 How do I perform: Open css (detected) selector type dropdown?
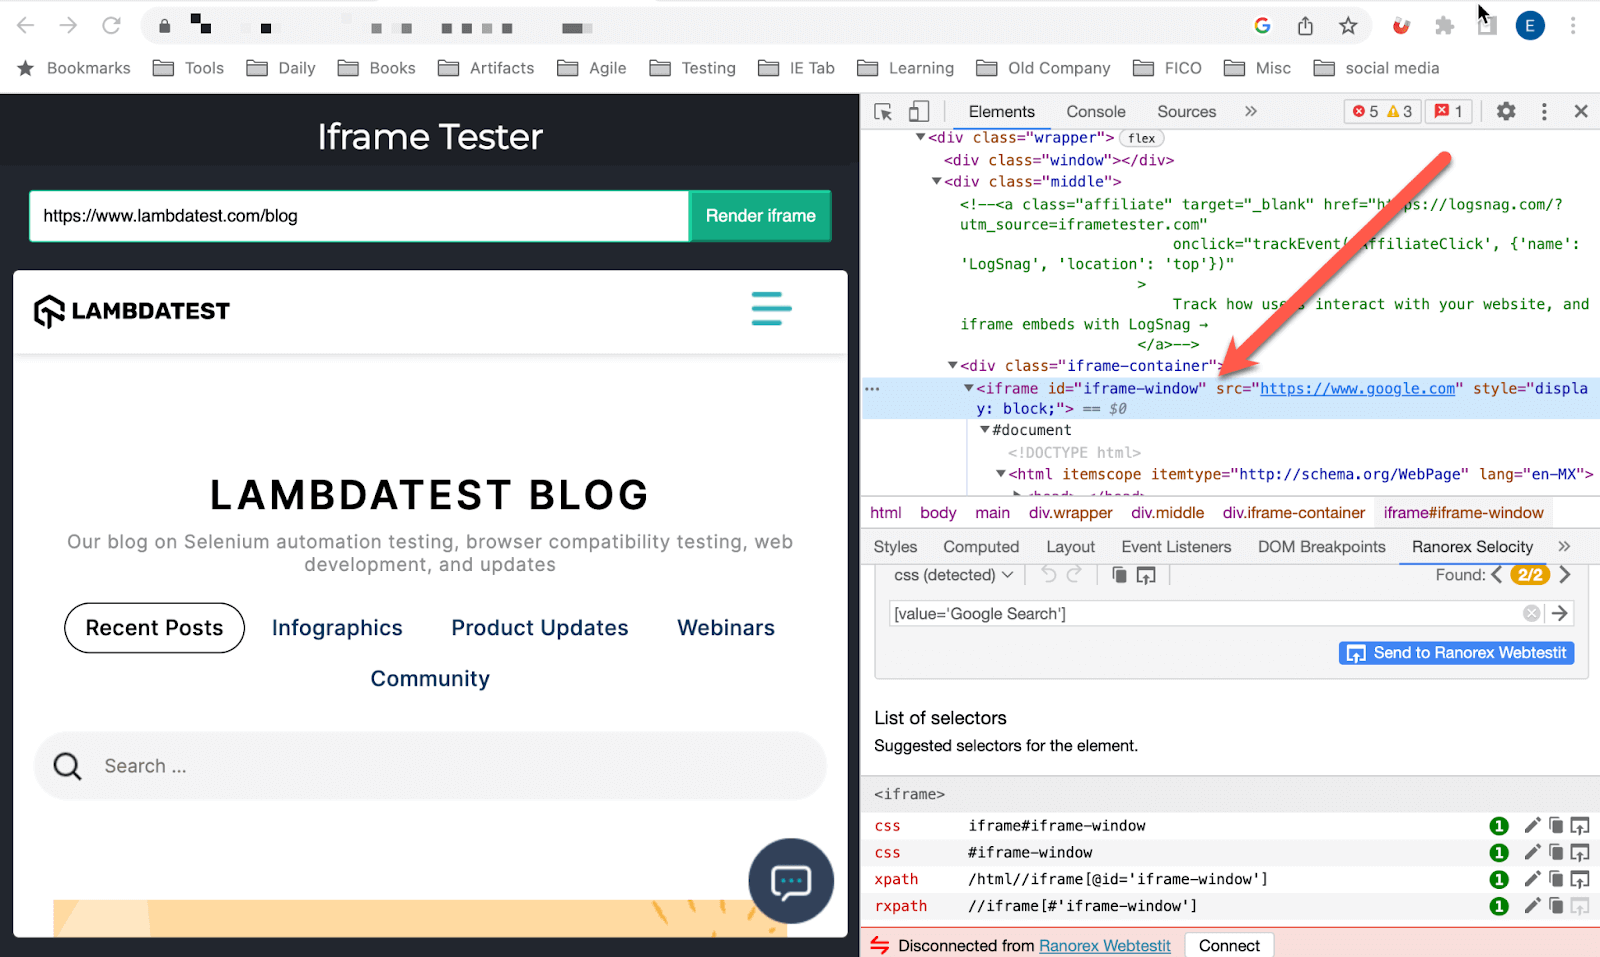pos(953,575)
